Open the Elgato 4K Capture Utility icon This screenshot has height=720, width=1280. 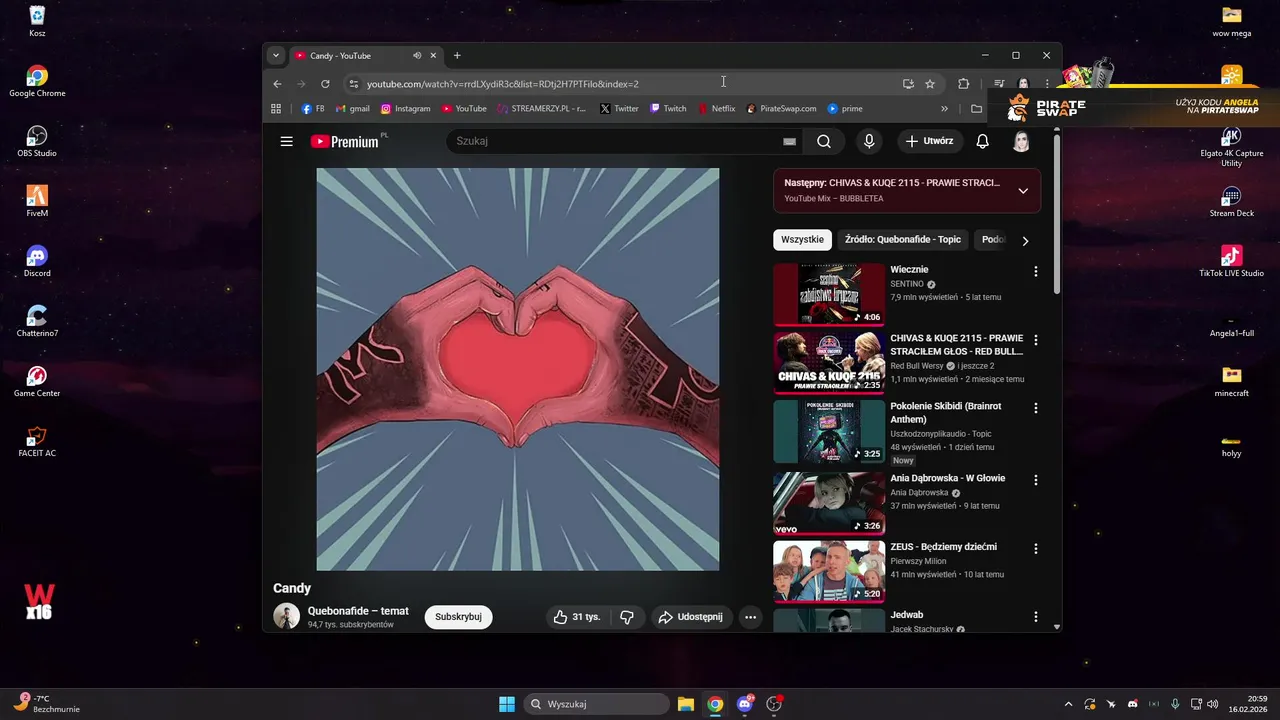pos(1232,146)
